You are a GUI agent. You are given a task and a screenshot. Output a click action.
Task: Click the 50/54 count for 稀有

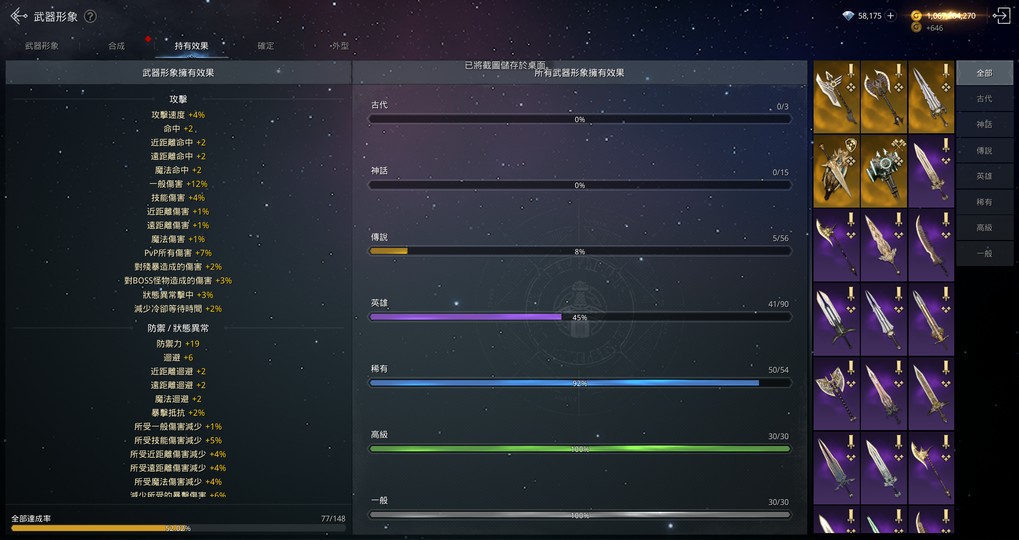tap(778, 370)
